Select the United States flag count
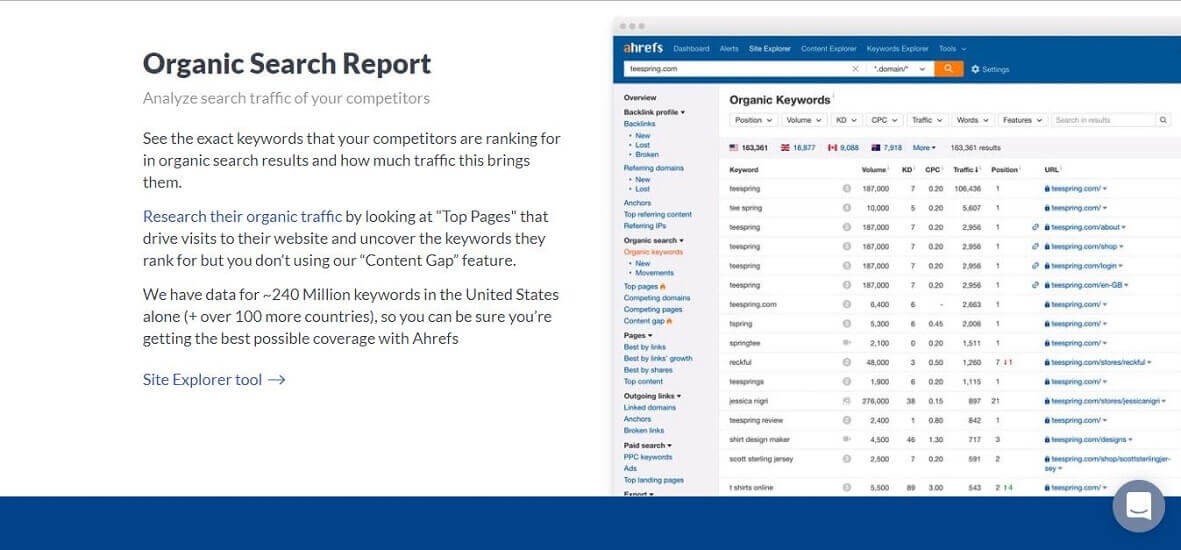Screen dimensions: 1181x550 click(748, 147)
